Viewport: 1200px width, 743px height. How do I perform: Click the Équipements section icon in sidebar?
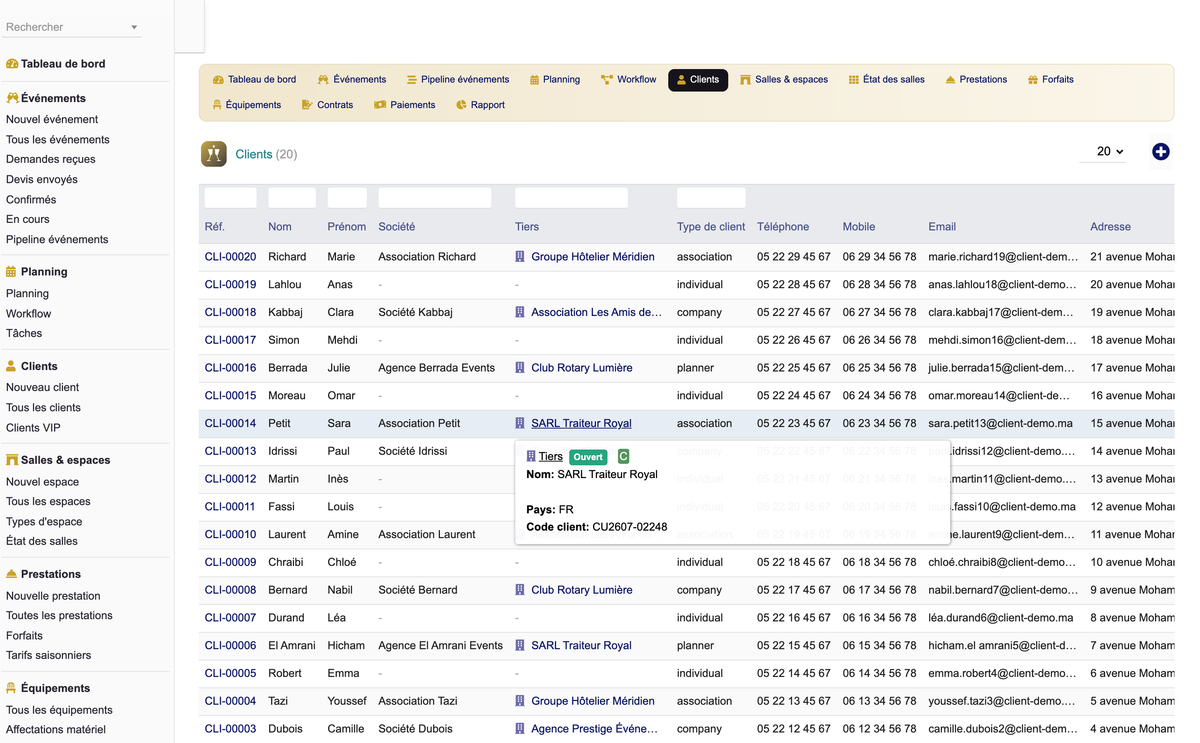[x=11, y=688]
